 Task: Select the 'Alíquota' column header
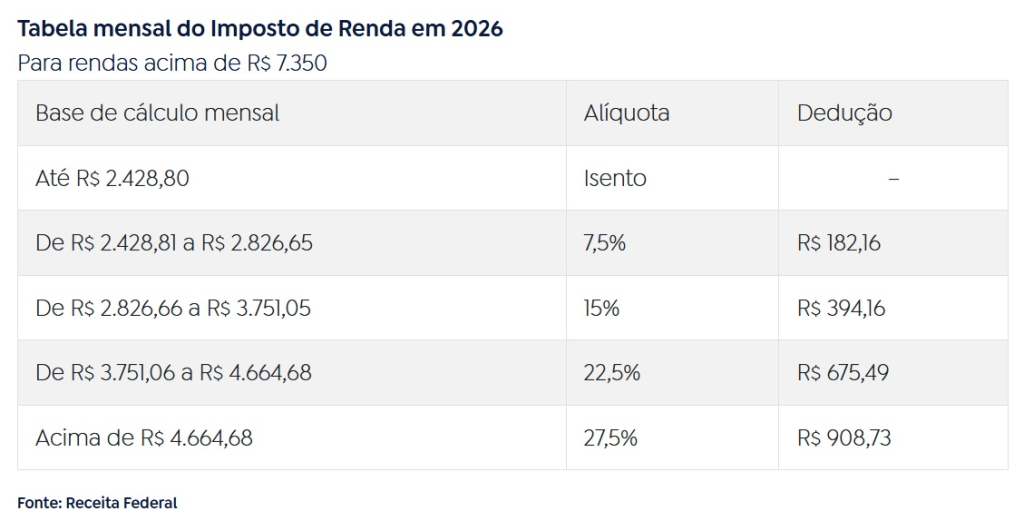[626, 113]
